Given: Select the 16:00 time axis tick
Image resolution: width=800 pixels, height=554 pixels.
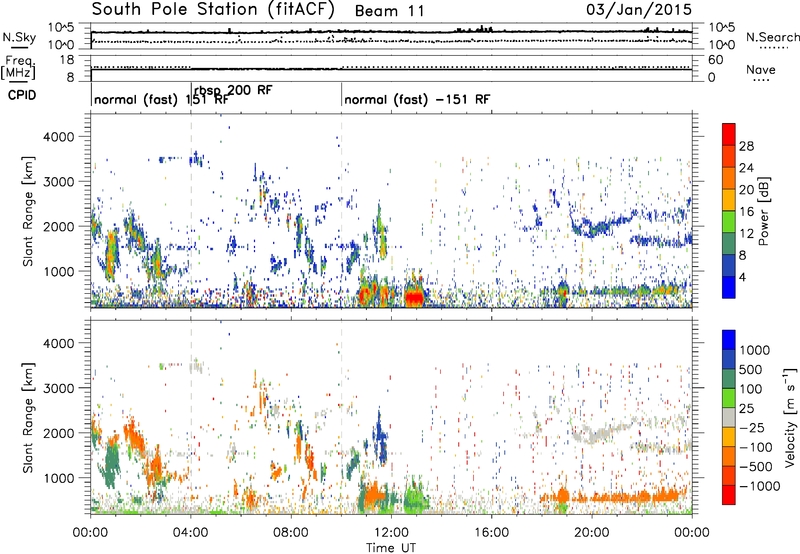Looking at the screenshot, I should (x=491, y=533).
